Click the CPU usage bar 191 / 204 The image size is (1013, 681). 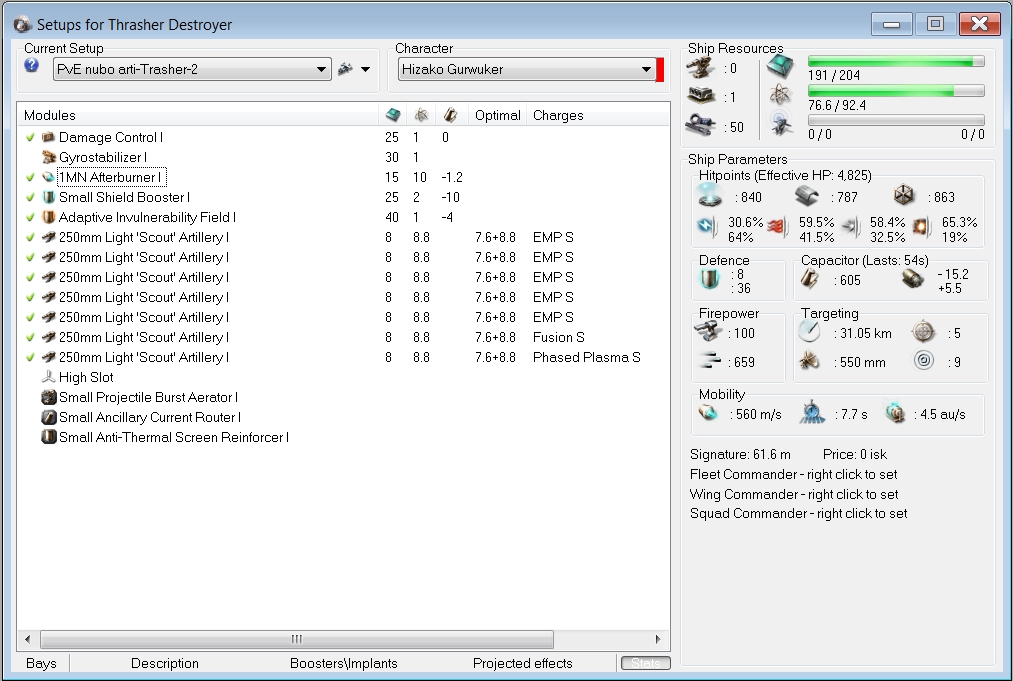[896, 61]
